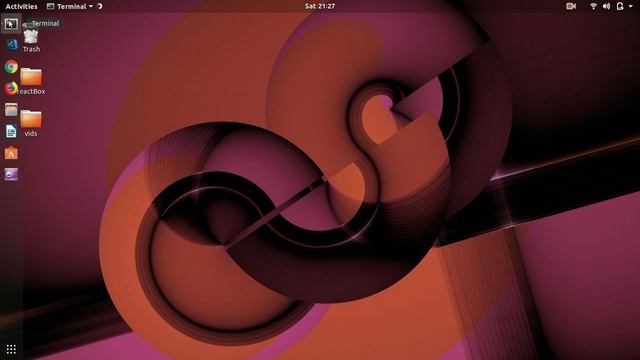Click the screen recording indicator icon
Viewport: 640px width, 360px height.
[571, 6]
